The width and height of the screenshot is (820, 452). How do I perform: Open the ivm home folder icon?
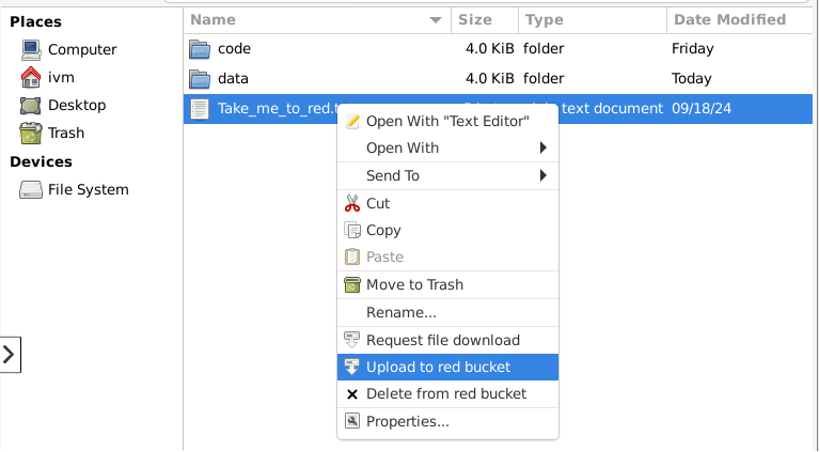31,77
